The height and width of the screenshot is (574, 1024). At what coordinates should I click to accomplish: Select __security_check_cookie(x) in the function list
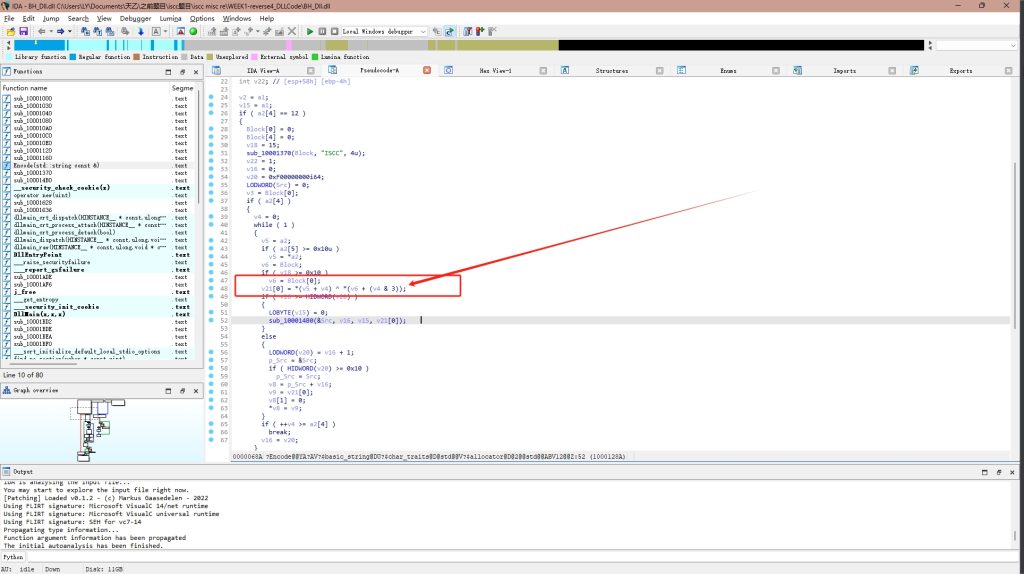point(61,187)
